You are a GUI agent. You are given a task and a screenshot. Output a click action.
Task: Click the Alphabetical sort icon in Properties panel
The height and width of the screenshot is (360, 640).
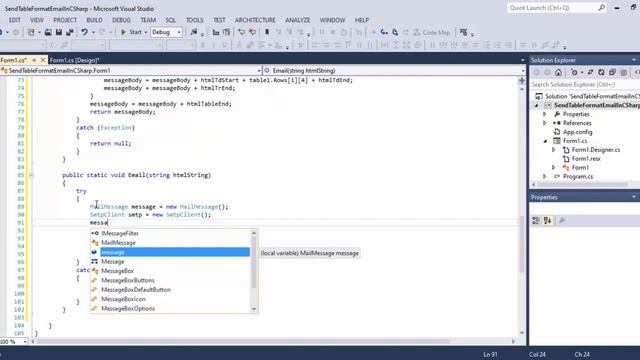[x=547, y=220]
